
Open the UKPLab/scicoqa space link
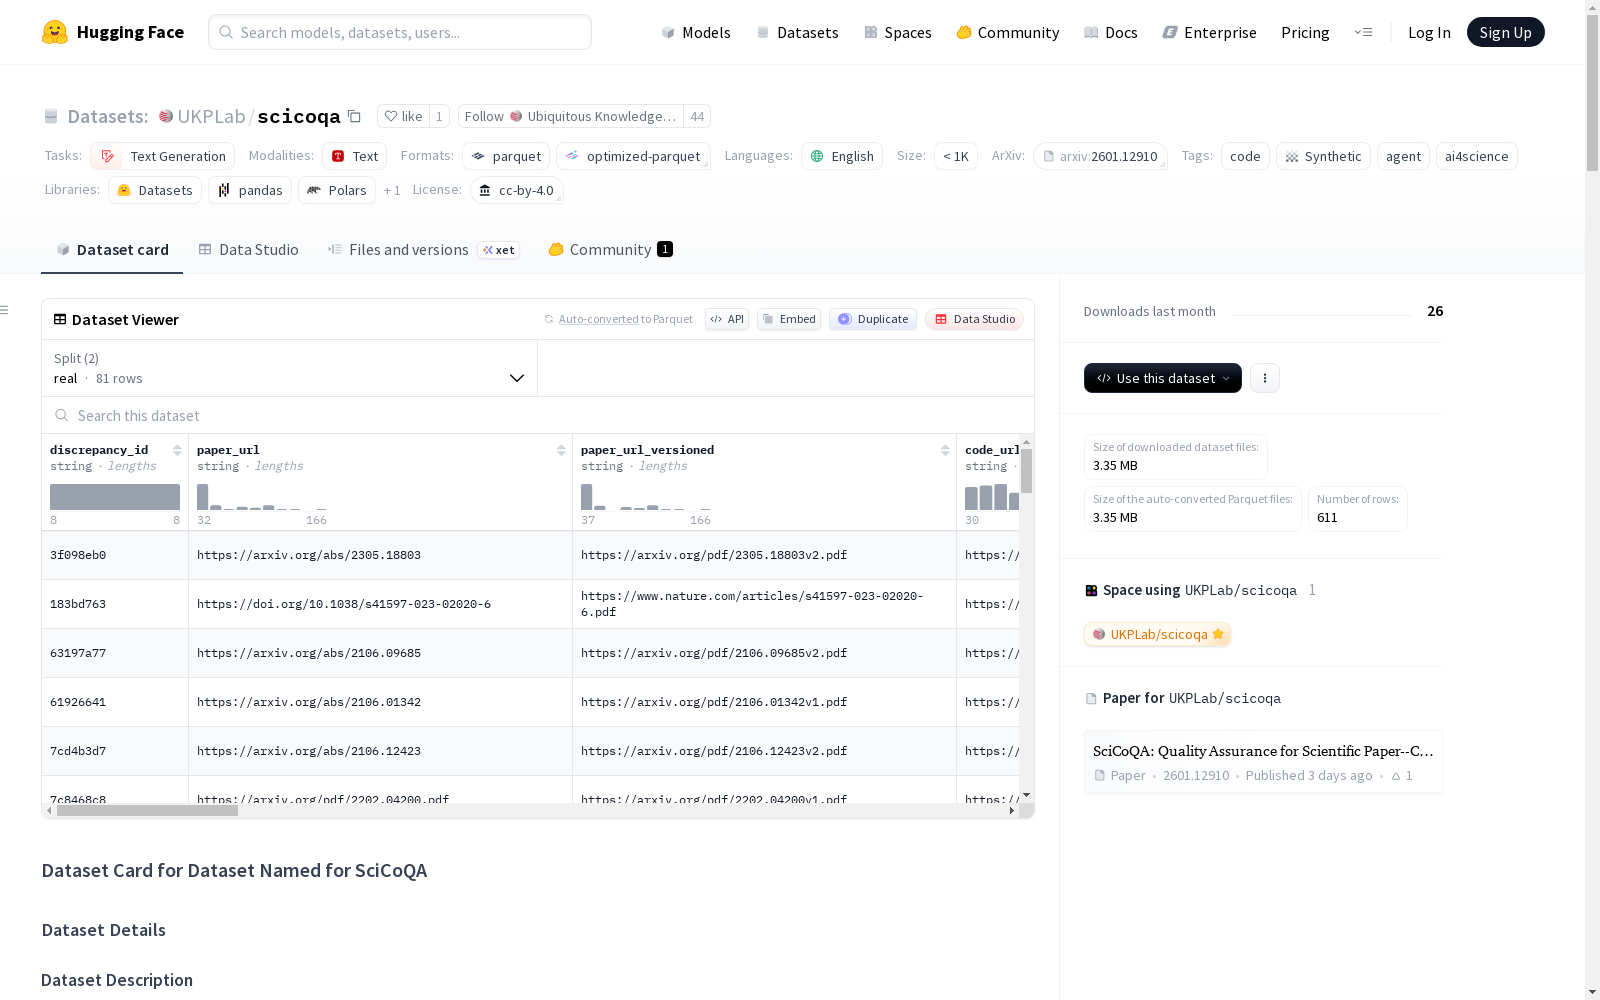point(1158,634)
